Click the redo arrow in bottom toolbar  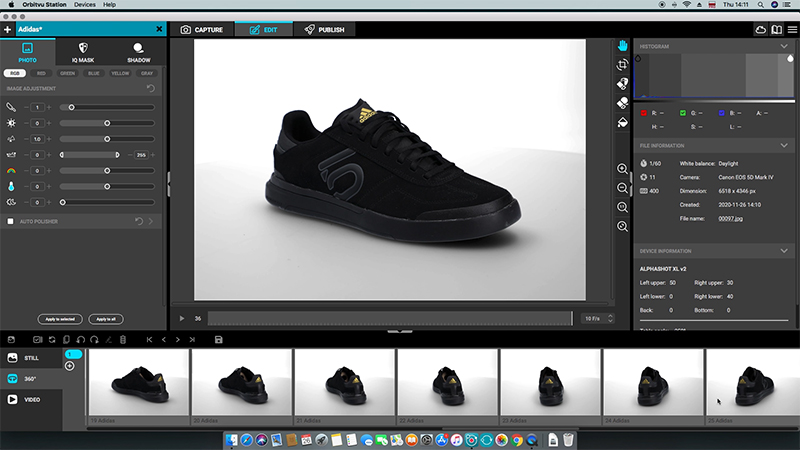(x=94, y=340)
